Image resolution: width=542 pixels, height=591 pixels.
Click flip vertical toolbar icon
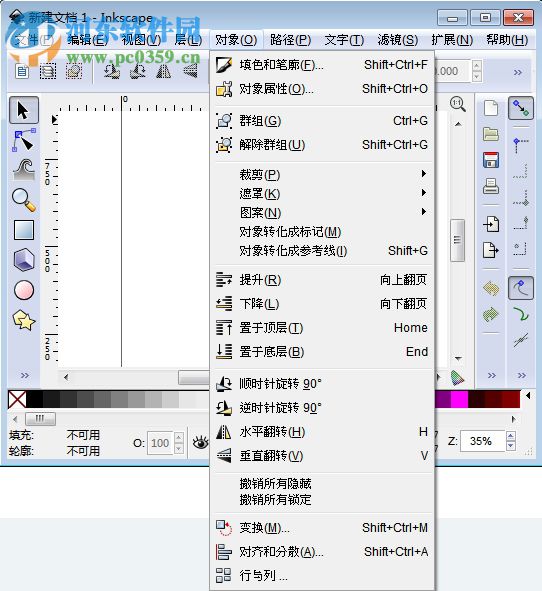pos(190,71)
